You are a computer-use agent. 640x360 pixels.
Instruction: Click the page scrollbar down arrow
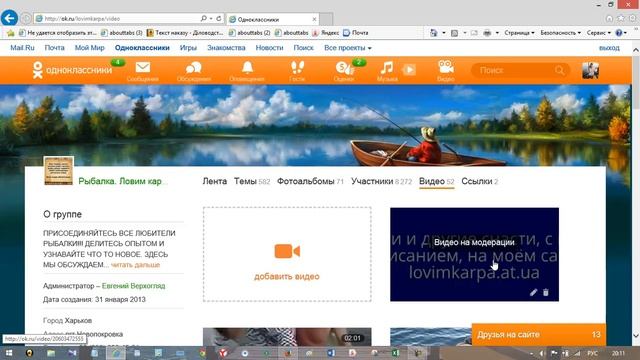tap(636, 336)
